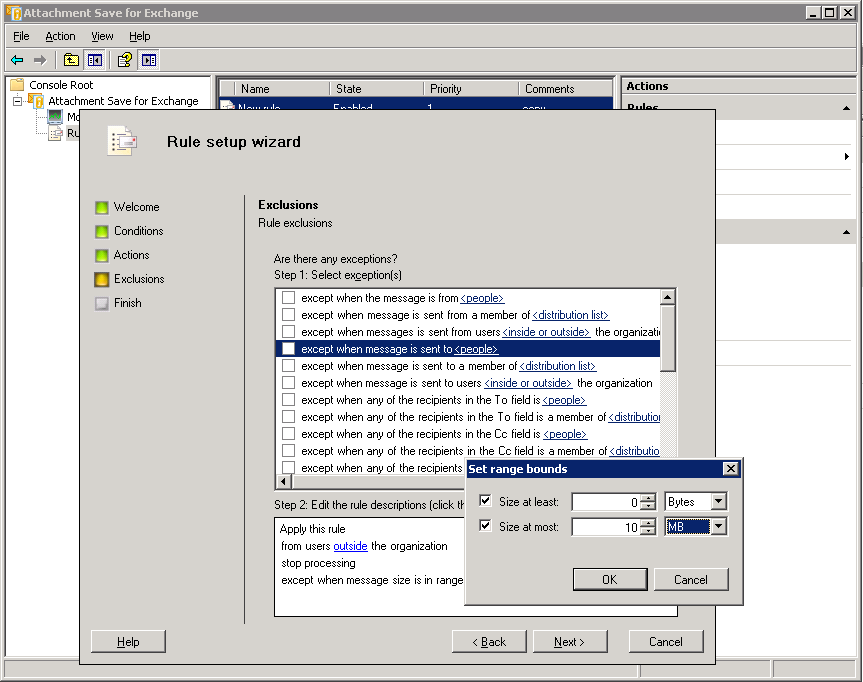Uncheck the Size at most checkbox
Screen dimensions: 863x682
click(x=486, y=526)
